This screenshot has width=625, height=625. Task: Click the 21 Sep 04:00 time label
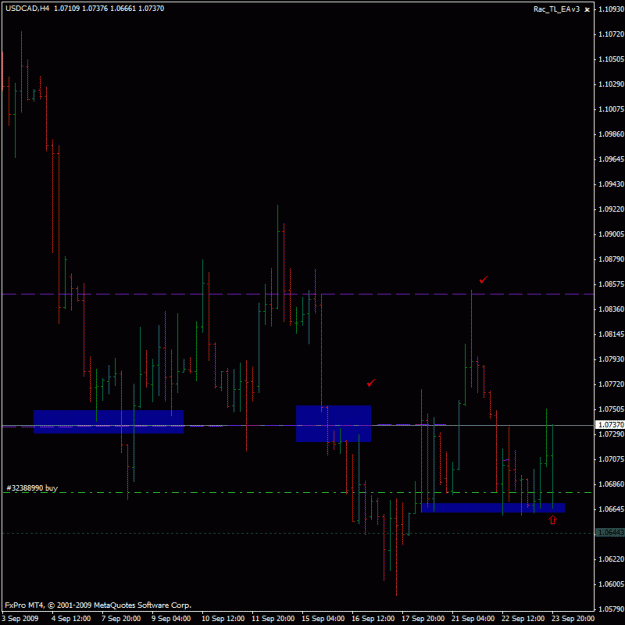(474, 619)
